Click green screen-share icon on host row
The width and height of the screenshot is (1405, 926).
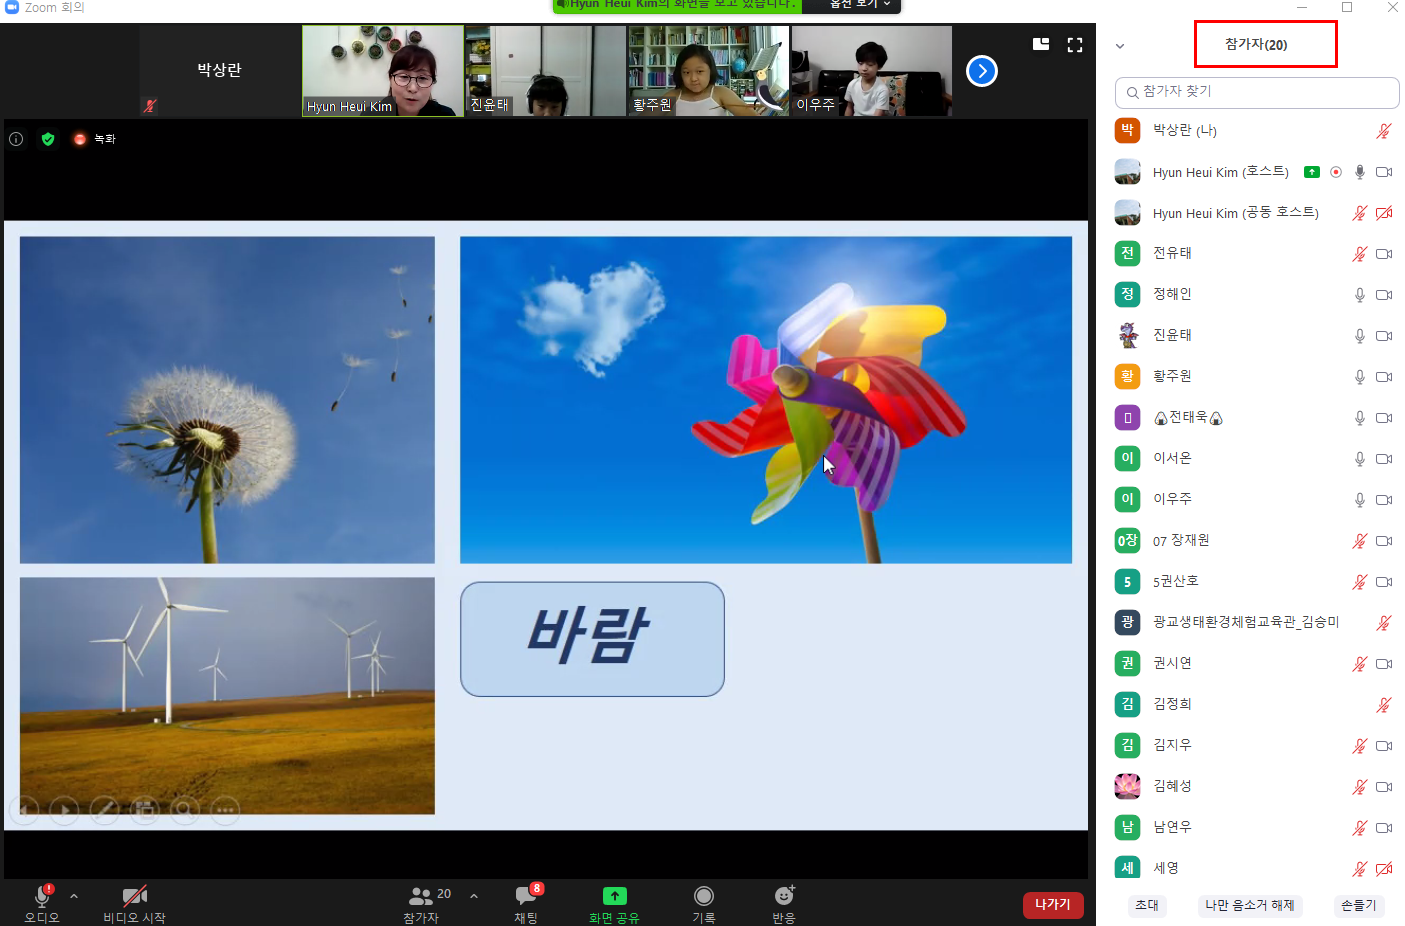tap(1312, 172)
